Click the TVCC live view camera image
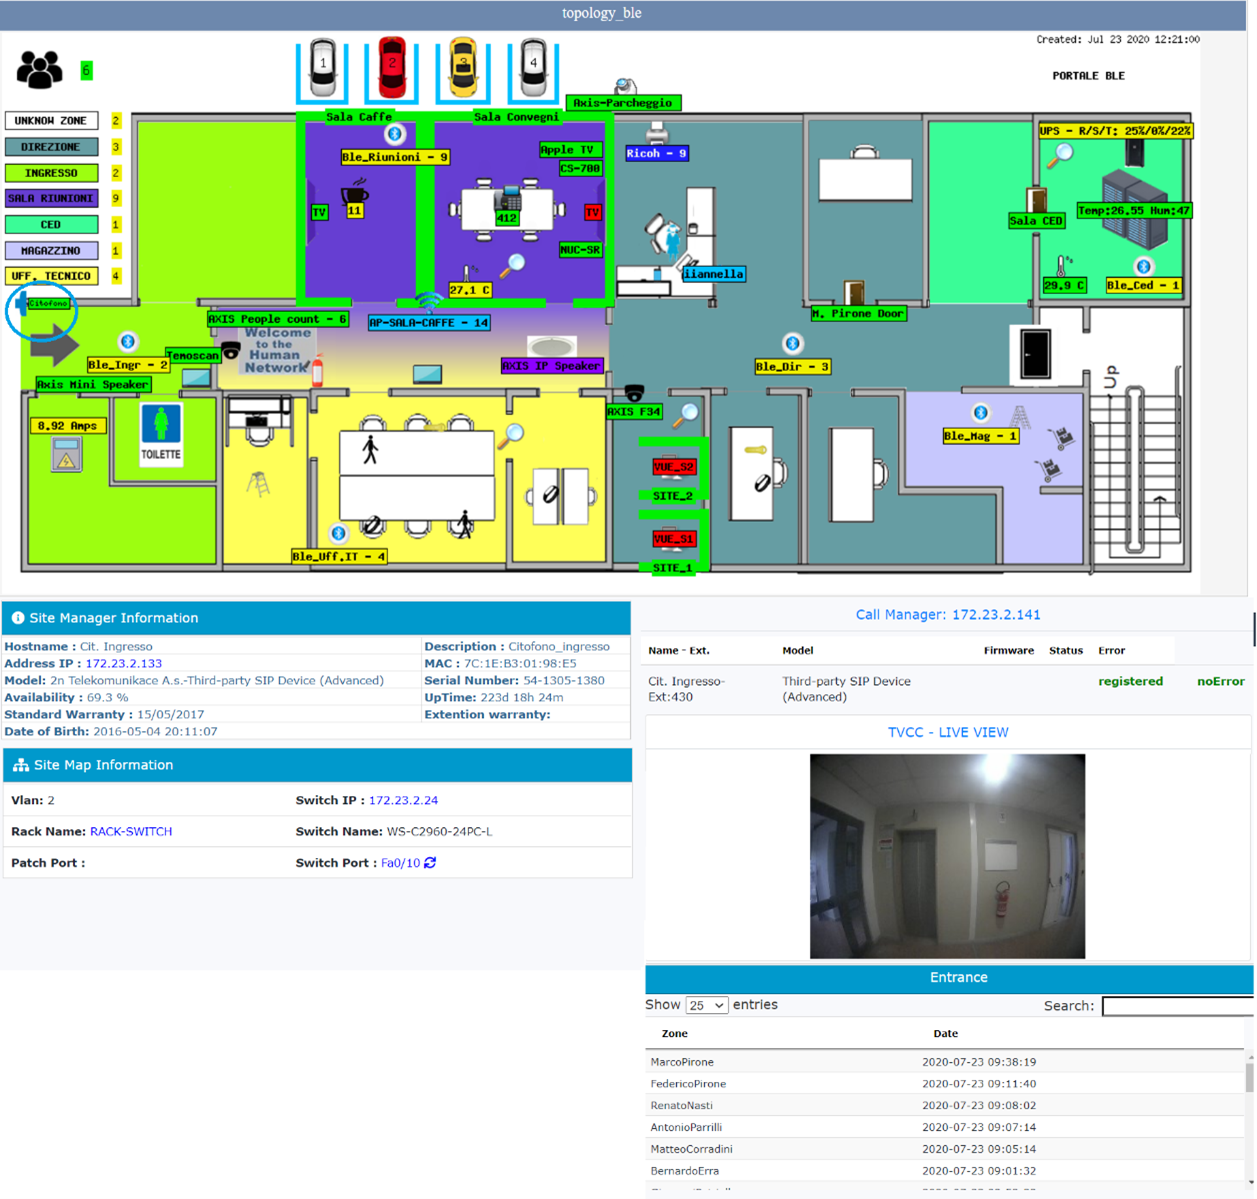Viewport: 1257px width, 1199px height. pos(947,856)
